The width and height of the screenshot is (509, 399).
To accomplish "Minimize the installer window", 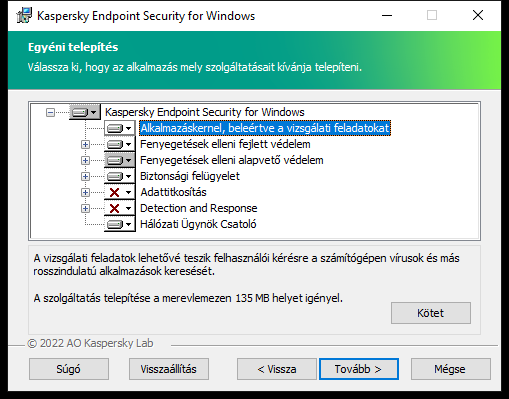I will [x=387, y=15].
